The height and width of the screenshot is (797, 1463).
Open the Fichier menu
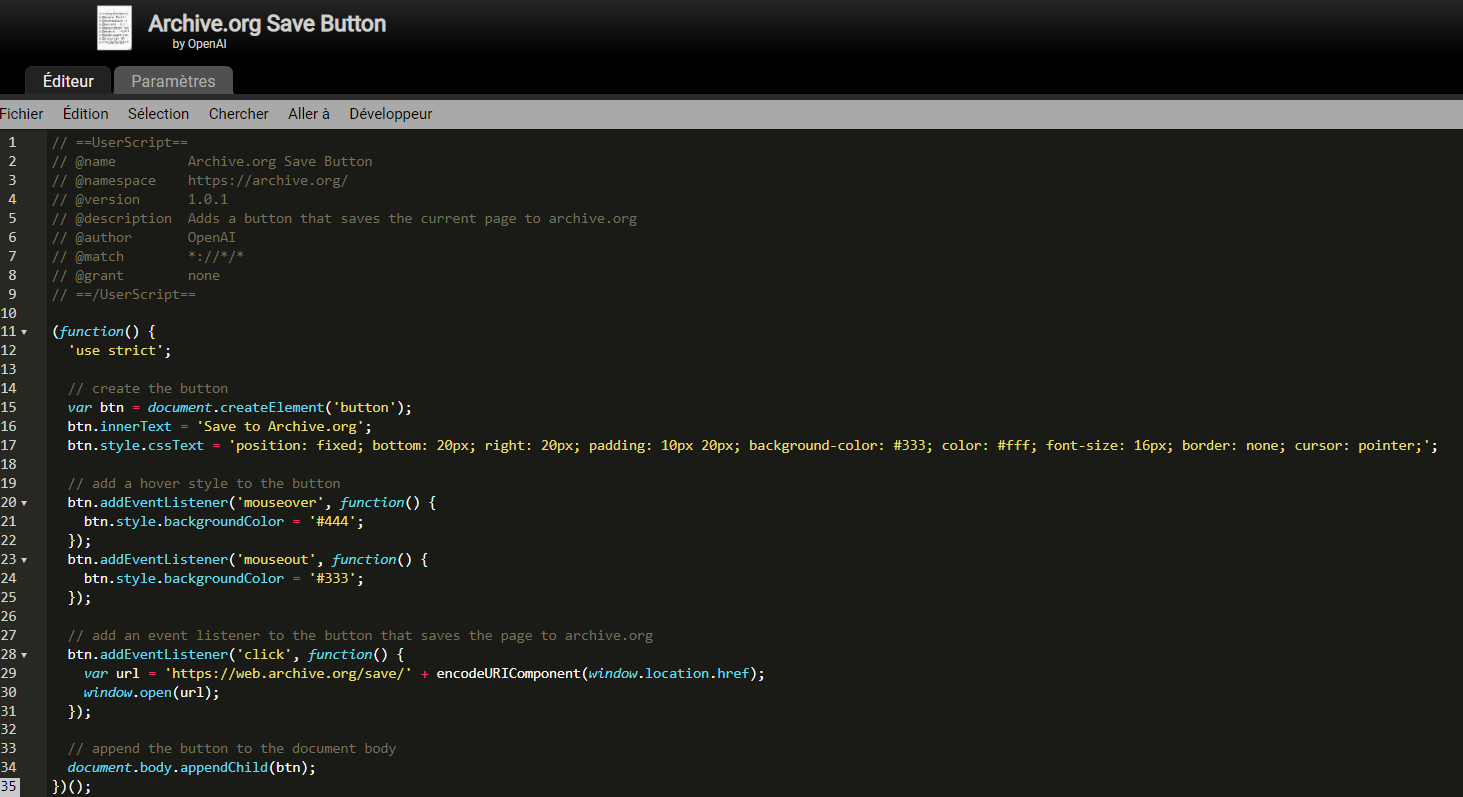(x=21, y=114)
